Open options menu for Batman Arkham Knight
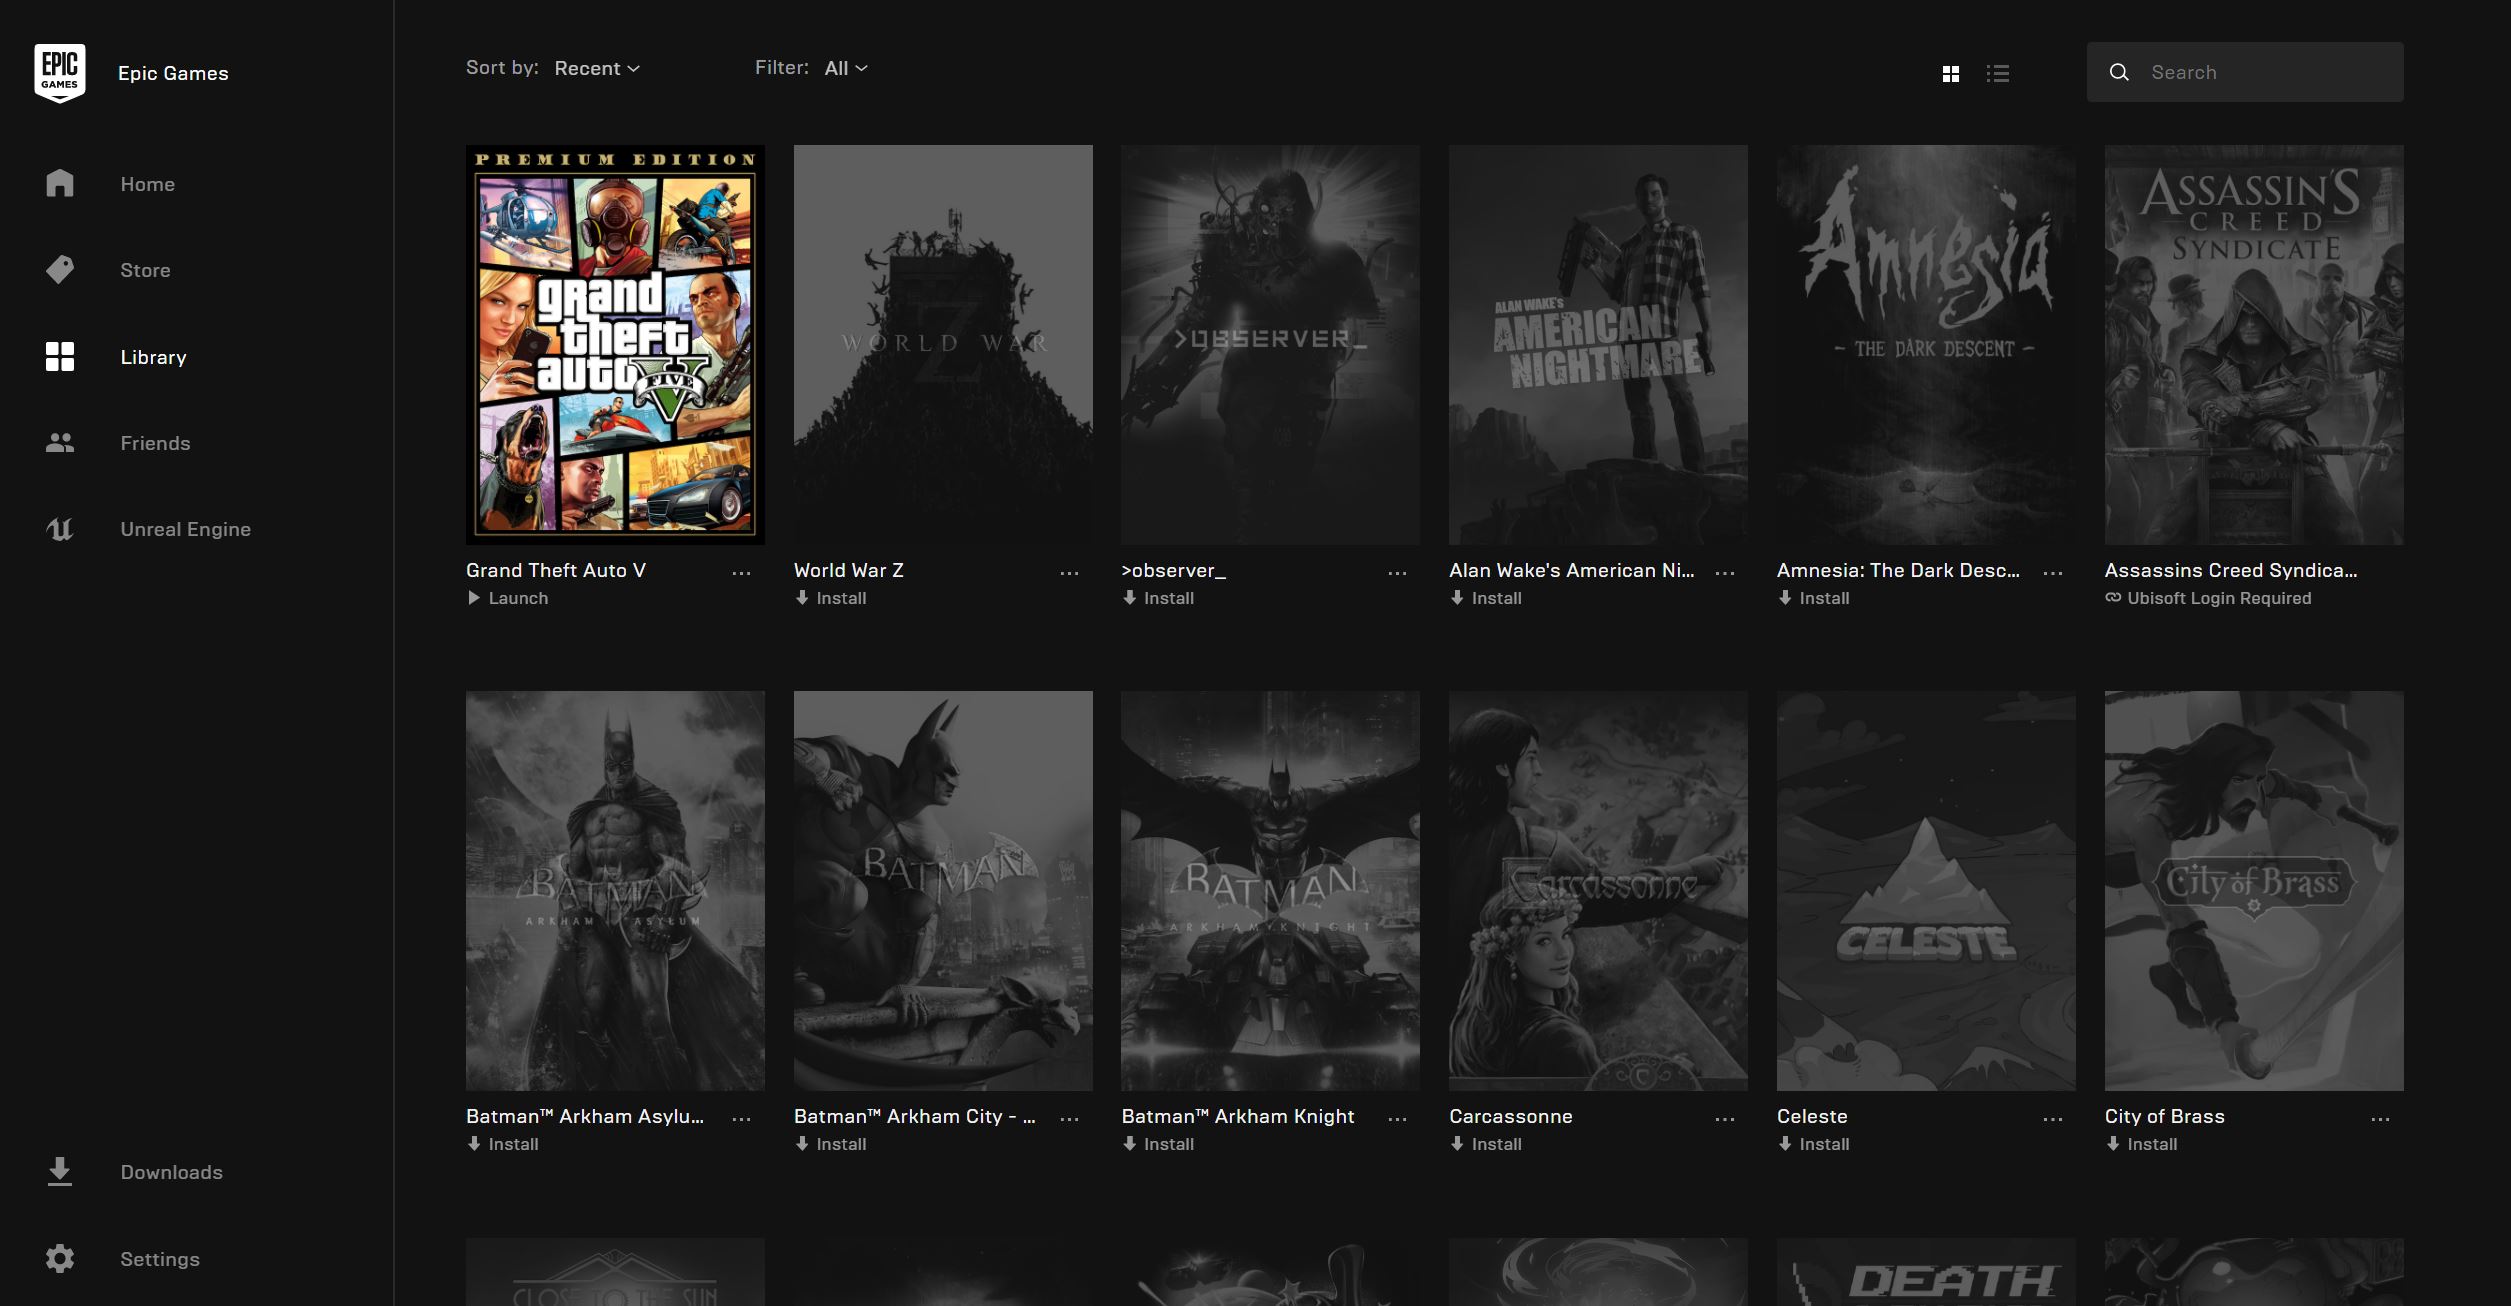Image resolution: width=2511 pixels, height=1306 pixels. click(1397, 1119)
